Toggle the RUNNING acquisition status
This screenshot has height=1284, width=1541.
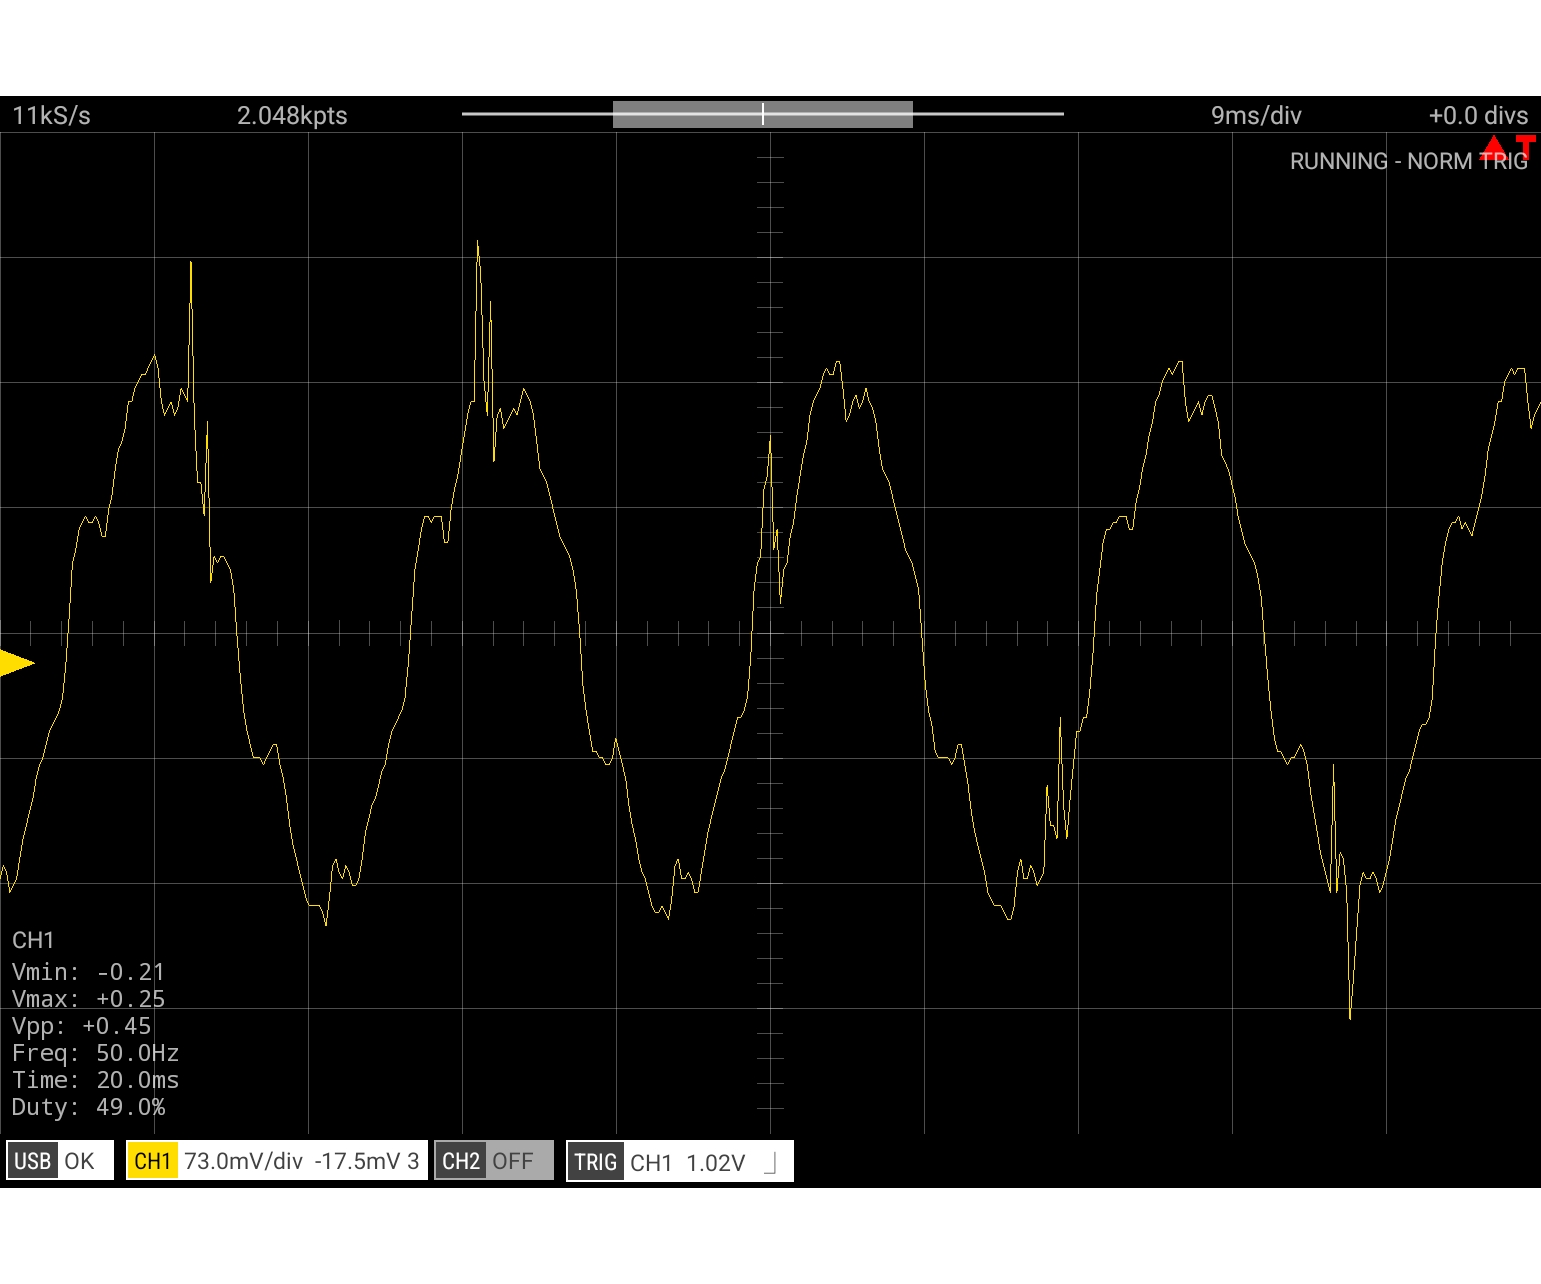(x=1340, y=161)
